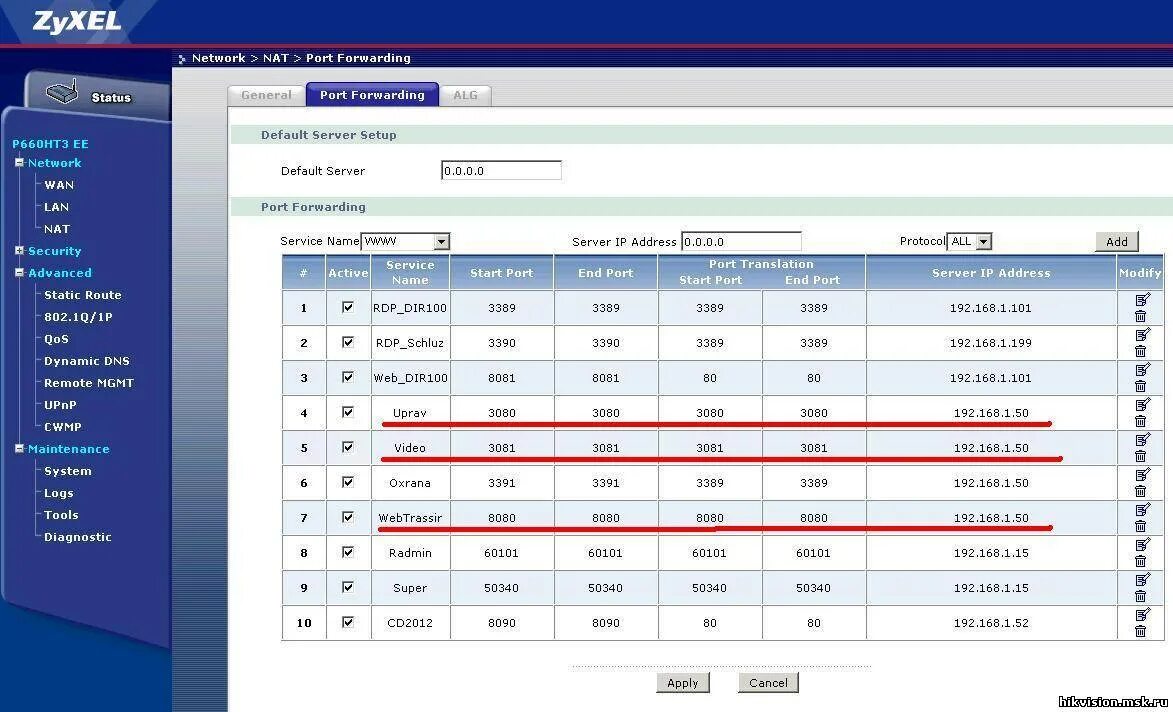Delete the RDP_Schluz rule
This screenshot has height=712, width=1173.
1140,352
